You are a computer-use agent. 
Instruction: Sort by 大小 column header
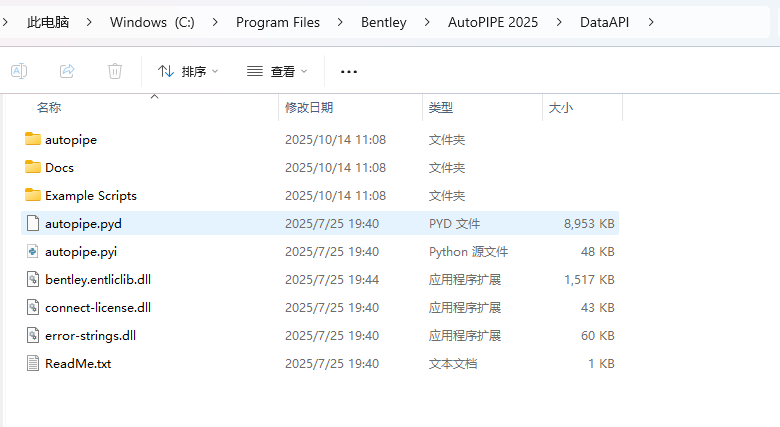click(x=560, y=107)
